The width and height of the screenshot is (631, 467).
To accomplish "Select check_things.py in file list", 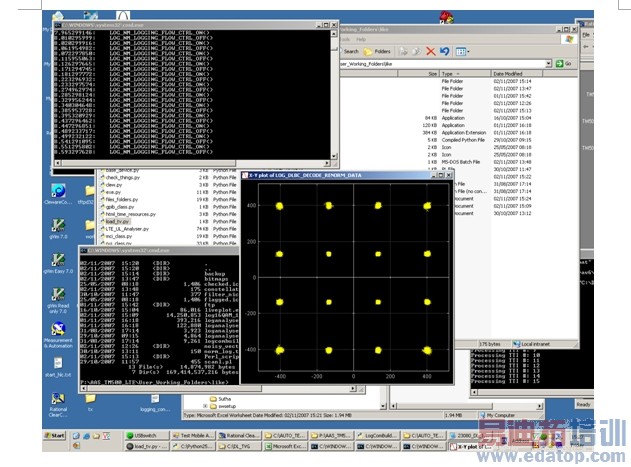I will (122, 178).
